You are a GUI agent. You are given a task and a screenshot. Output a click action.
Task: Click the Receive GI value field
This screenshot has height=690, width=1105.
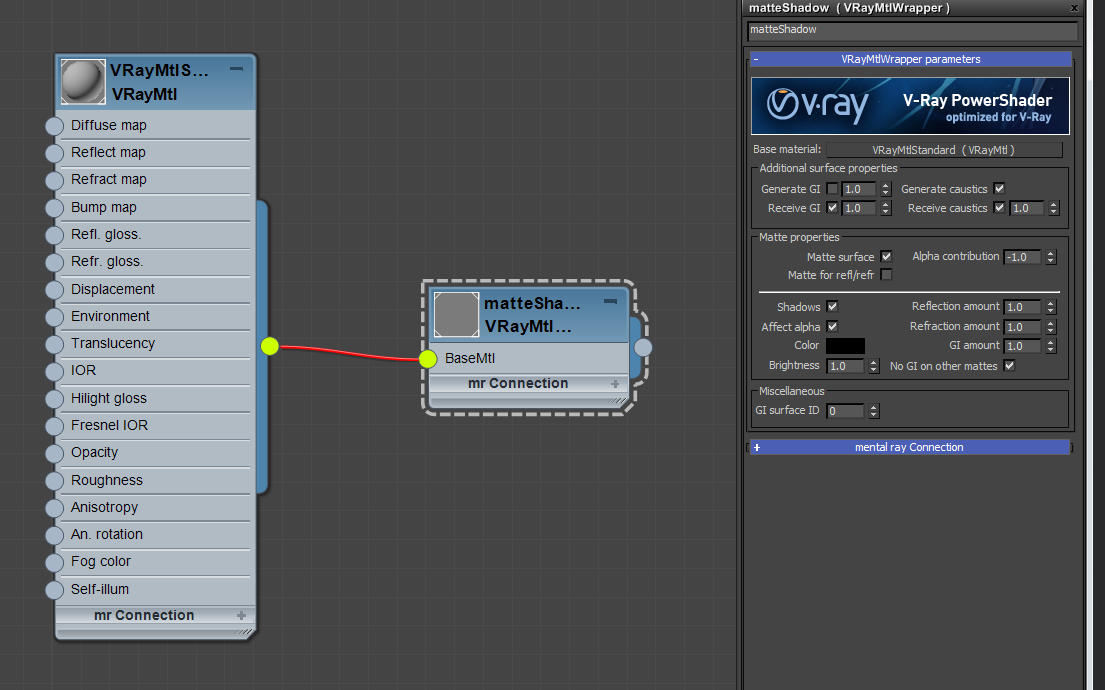[x=858, y=209]
